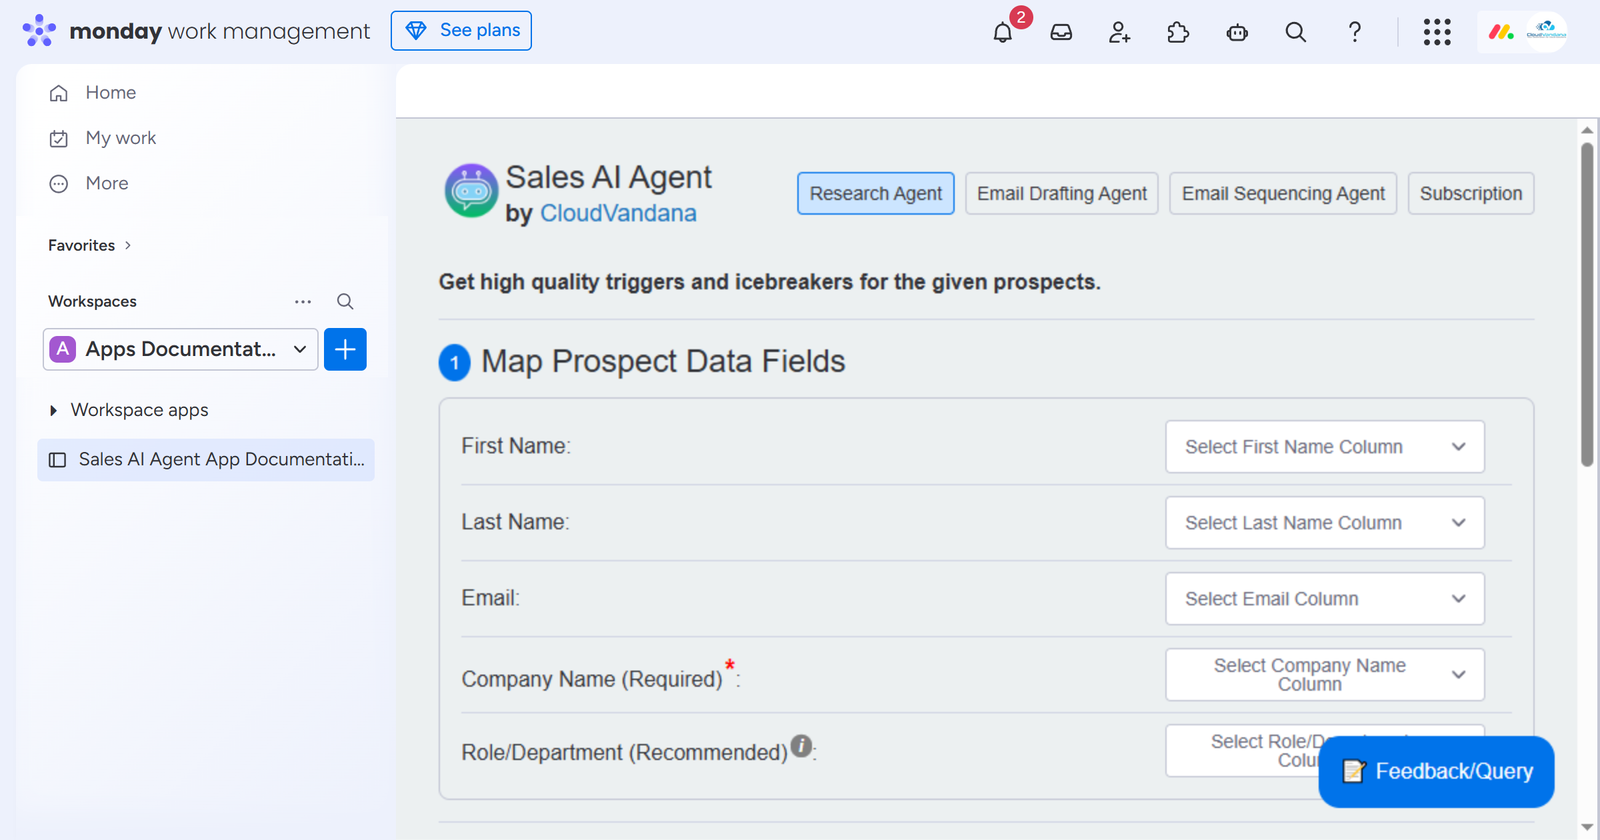Open the AI assistant robot icon
This screenshot has height=840, width=1600.
[1237, 32]
